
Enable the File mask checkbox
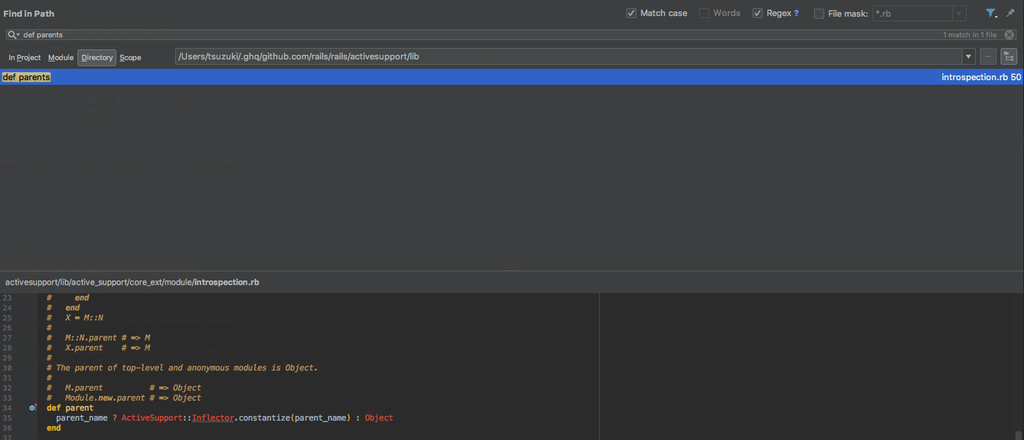(x=819, y=13)
